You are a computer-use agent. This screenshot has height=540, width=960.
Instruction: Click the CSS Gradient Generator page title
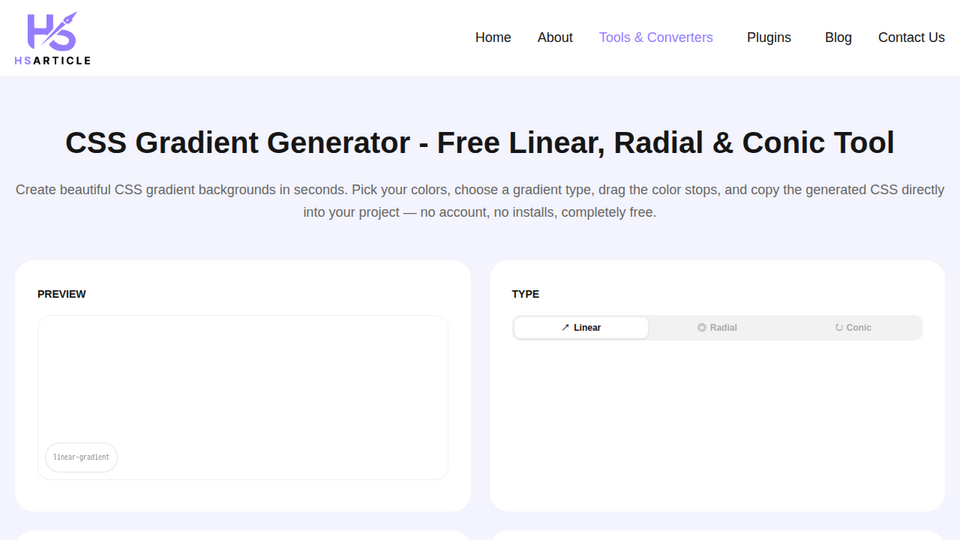click(480, 143)
